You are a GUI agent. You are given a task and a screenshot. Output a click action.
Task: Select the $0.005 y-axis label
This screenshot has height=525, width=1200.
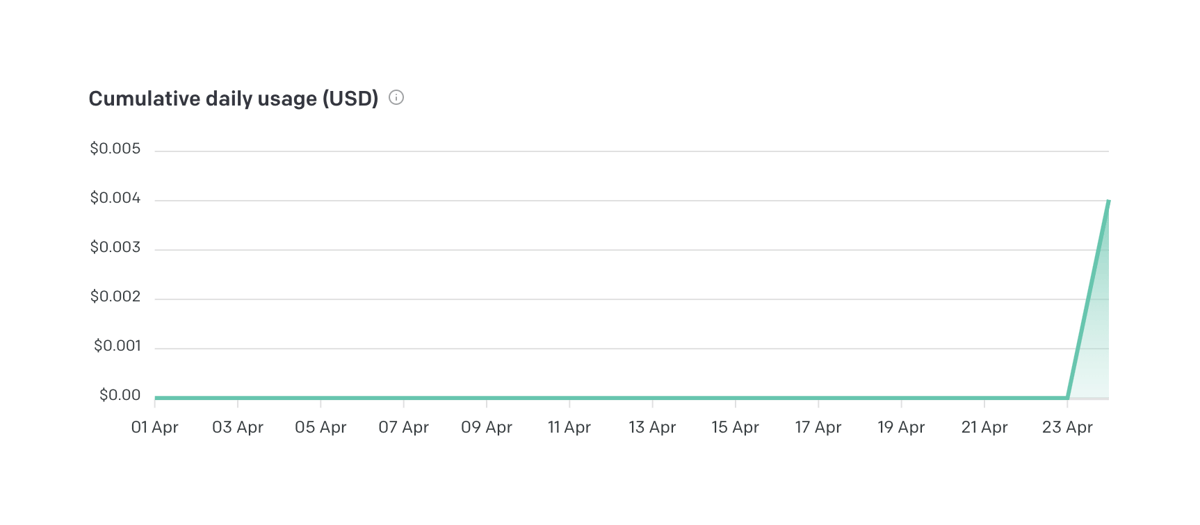(115, 149)
